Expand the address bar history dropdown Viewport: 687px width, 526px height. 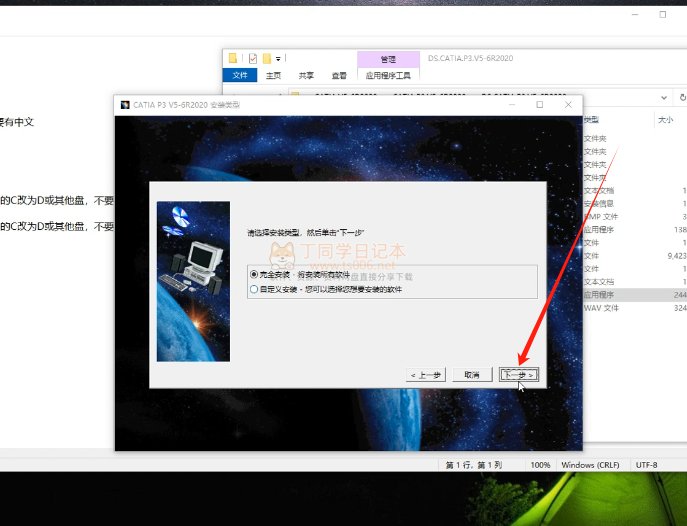tap(664, 97)
